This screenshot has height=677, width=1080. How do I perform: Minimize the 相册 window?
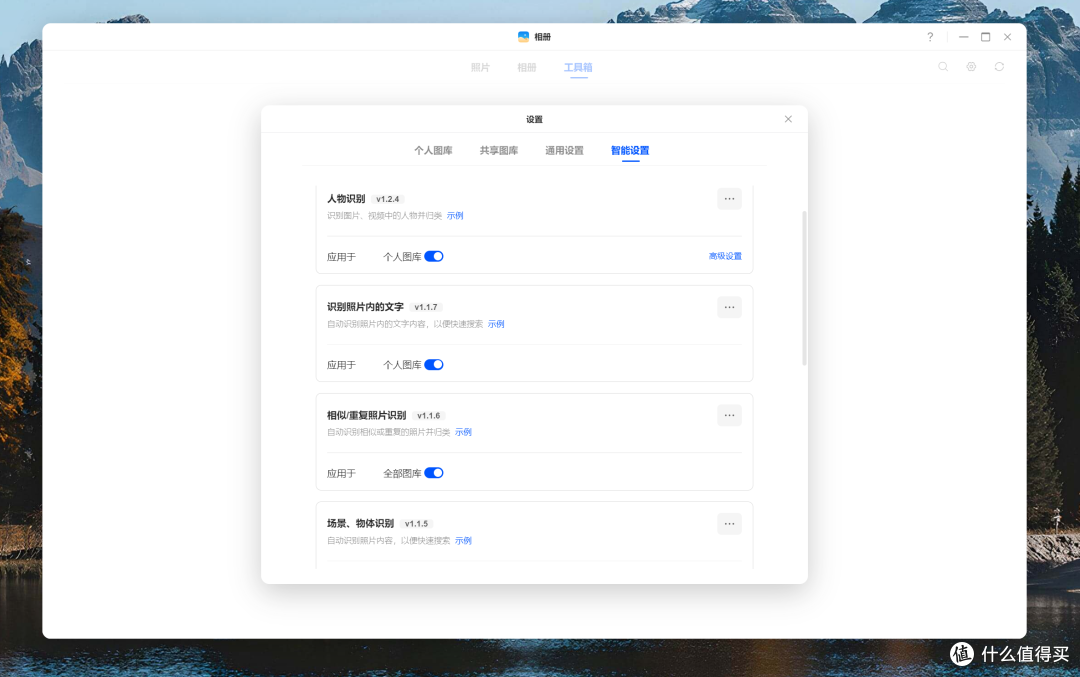[964, 37]
